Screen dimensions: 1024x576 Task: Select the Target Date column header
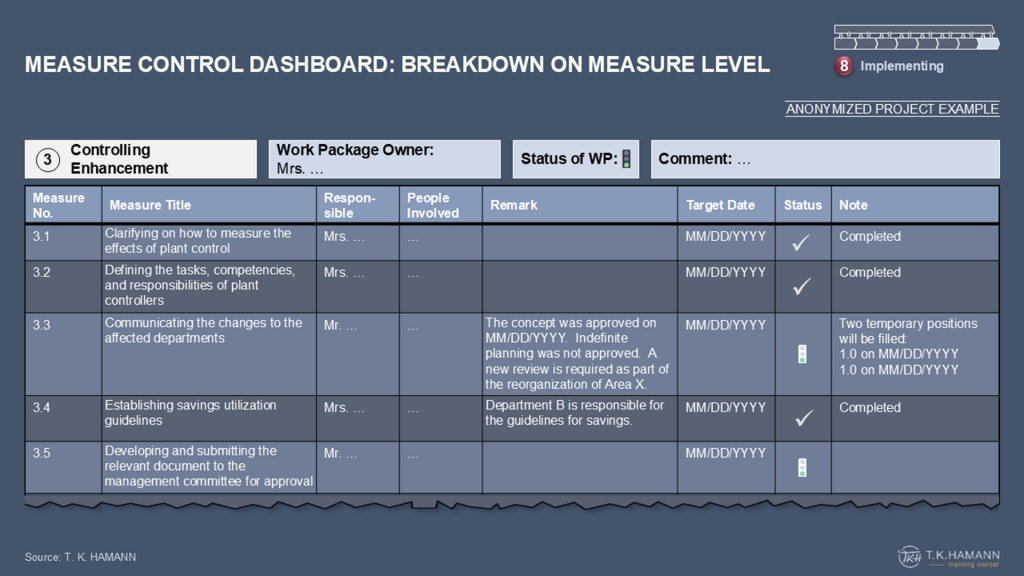(720, 205)
